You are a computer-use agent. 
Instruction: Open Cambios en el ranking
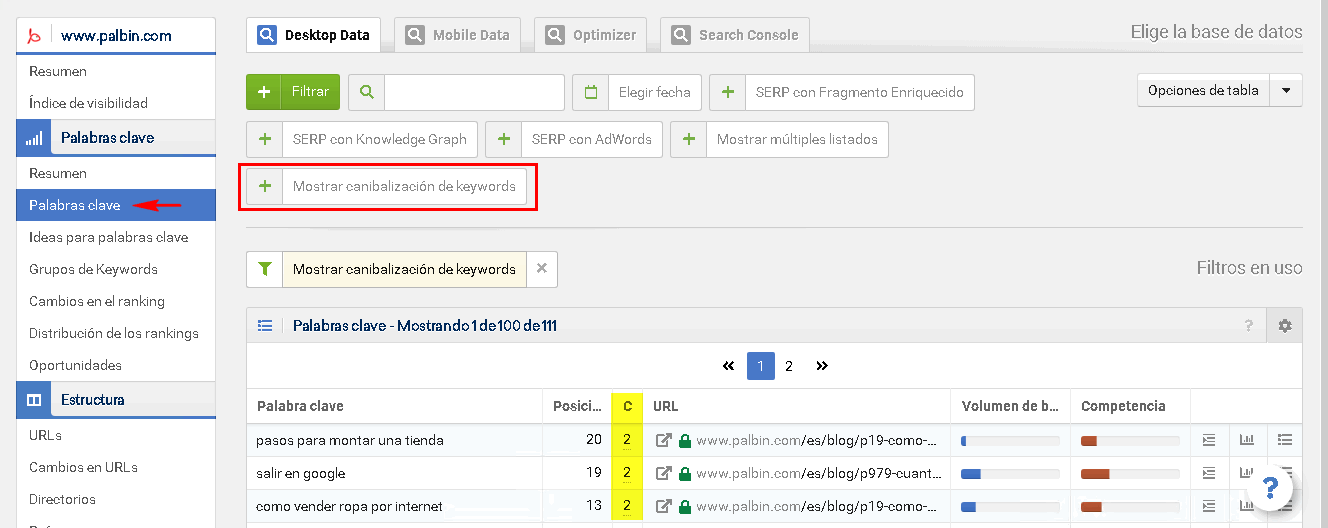coord(97,301)
